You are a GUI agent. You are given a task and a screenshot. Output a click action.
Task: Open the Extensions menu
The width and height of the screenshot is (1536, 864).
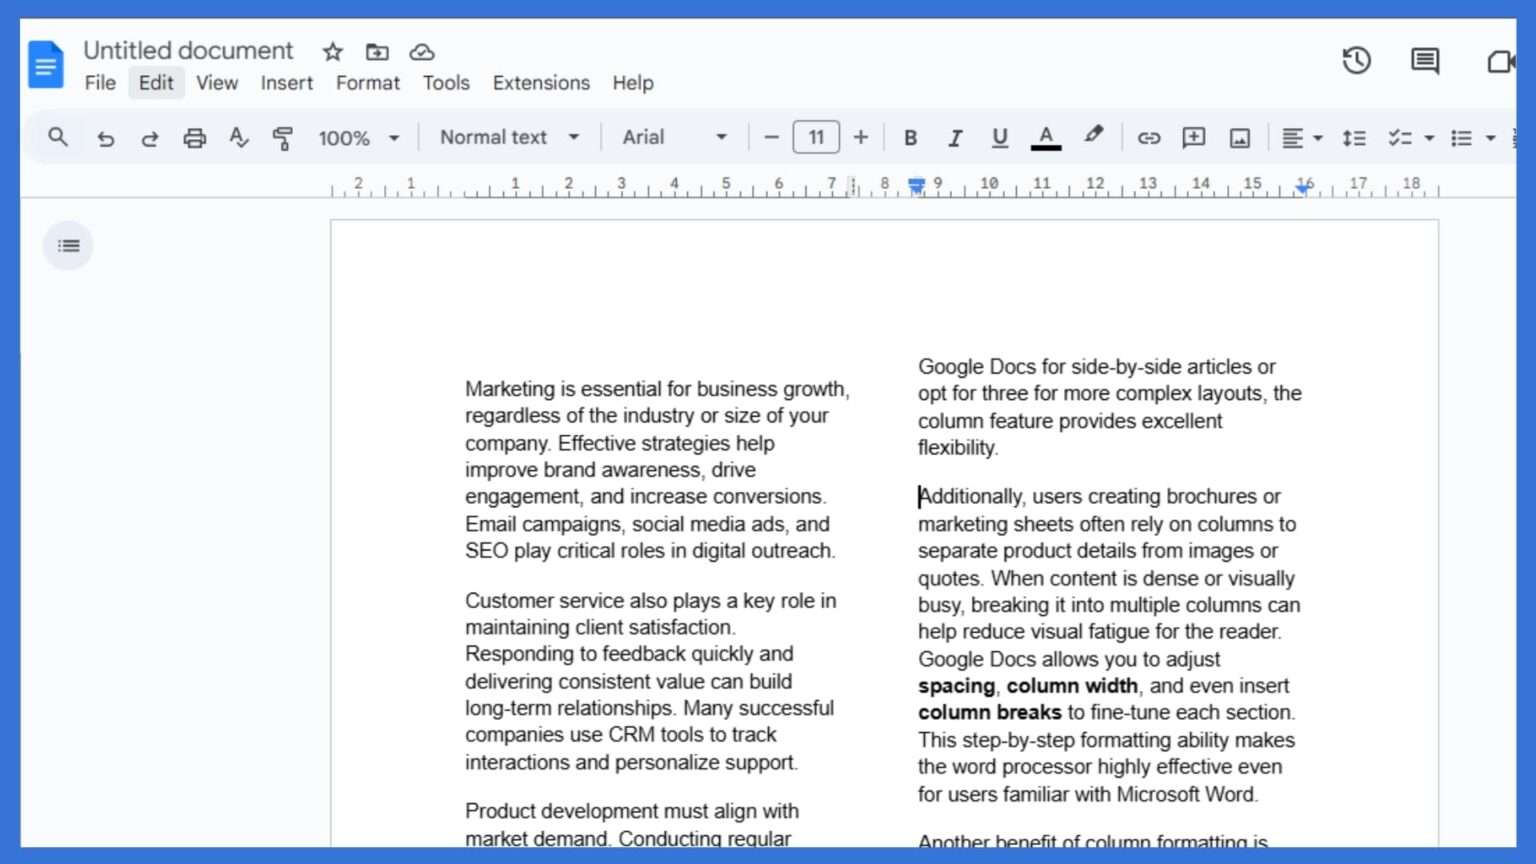coord(540,83)
